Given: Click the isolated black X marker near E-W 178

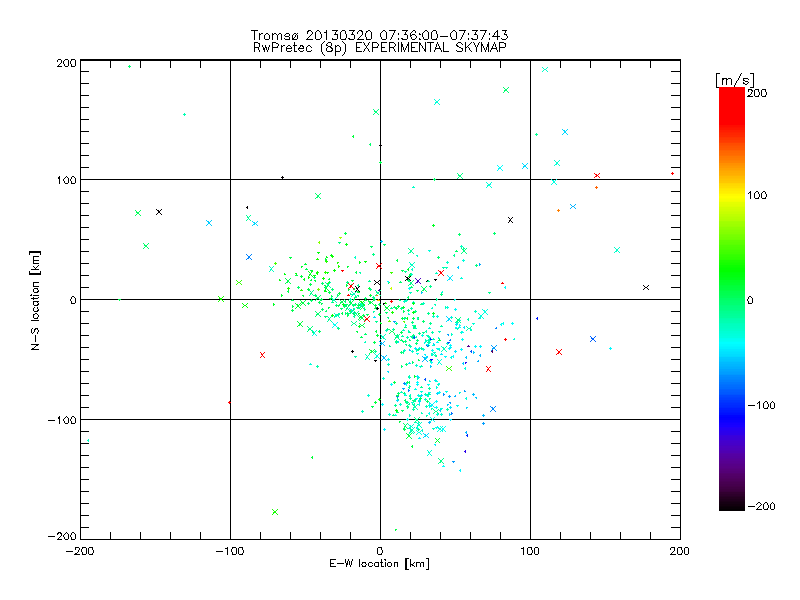Looking at the screenshot, I should pyautogui.click(x=646, y=288).
